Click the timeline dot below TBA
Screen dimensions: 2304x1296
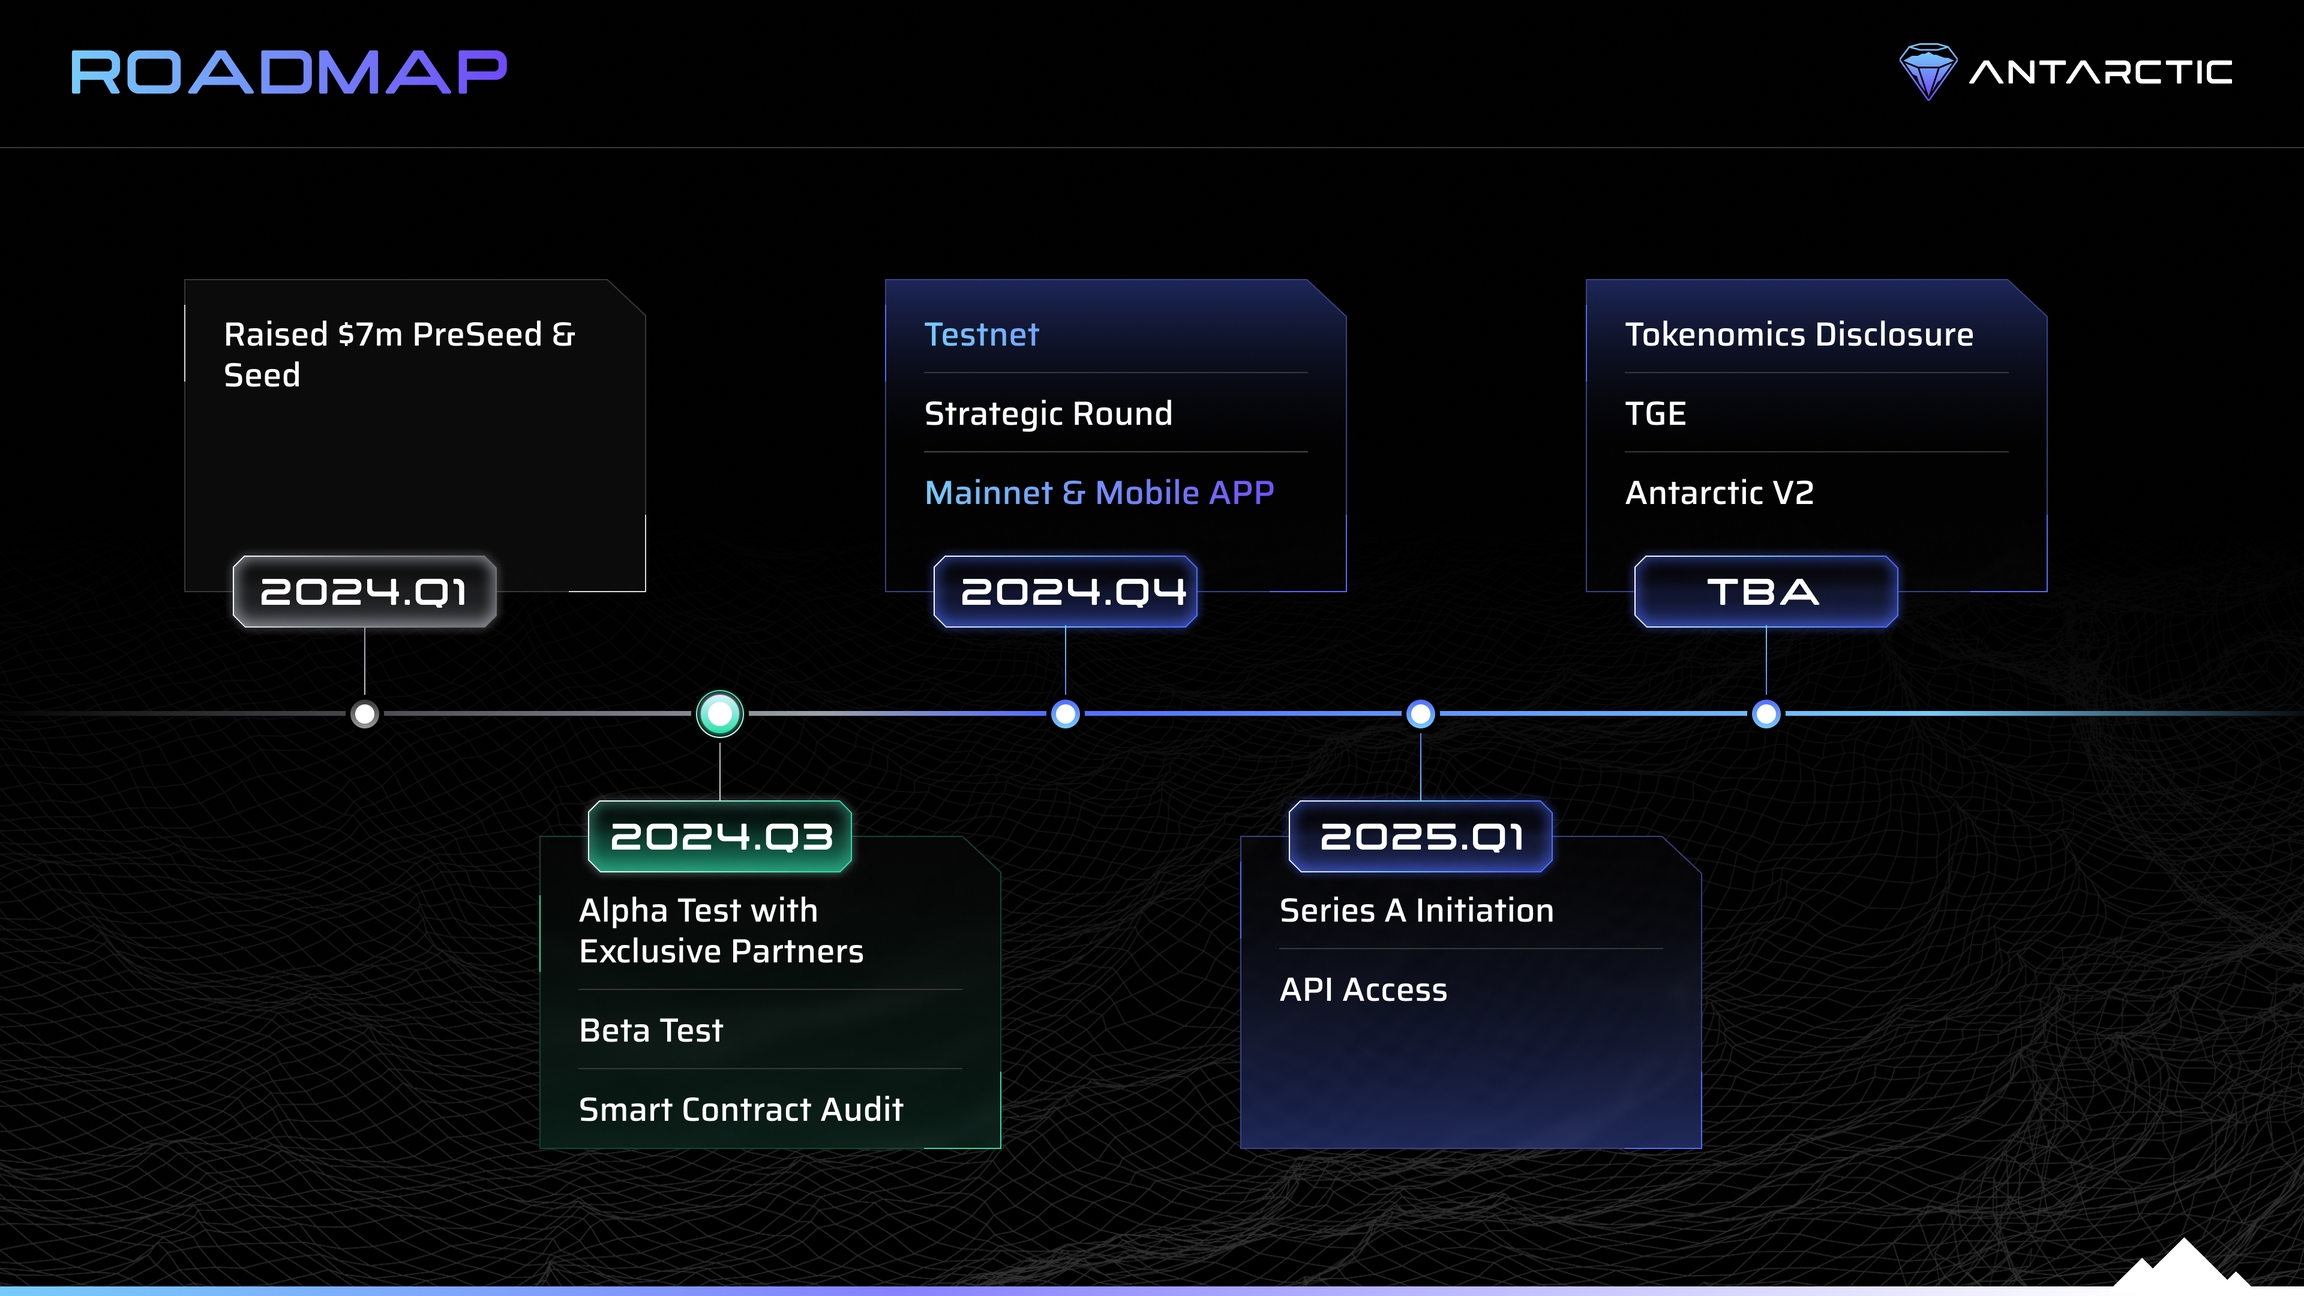pyautogui.click(x=1766, y=714)
